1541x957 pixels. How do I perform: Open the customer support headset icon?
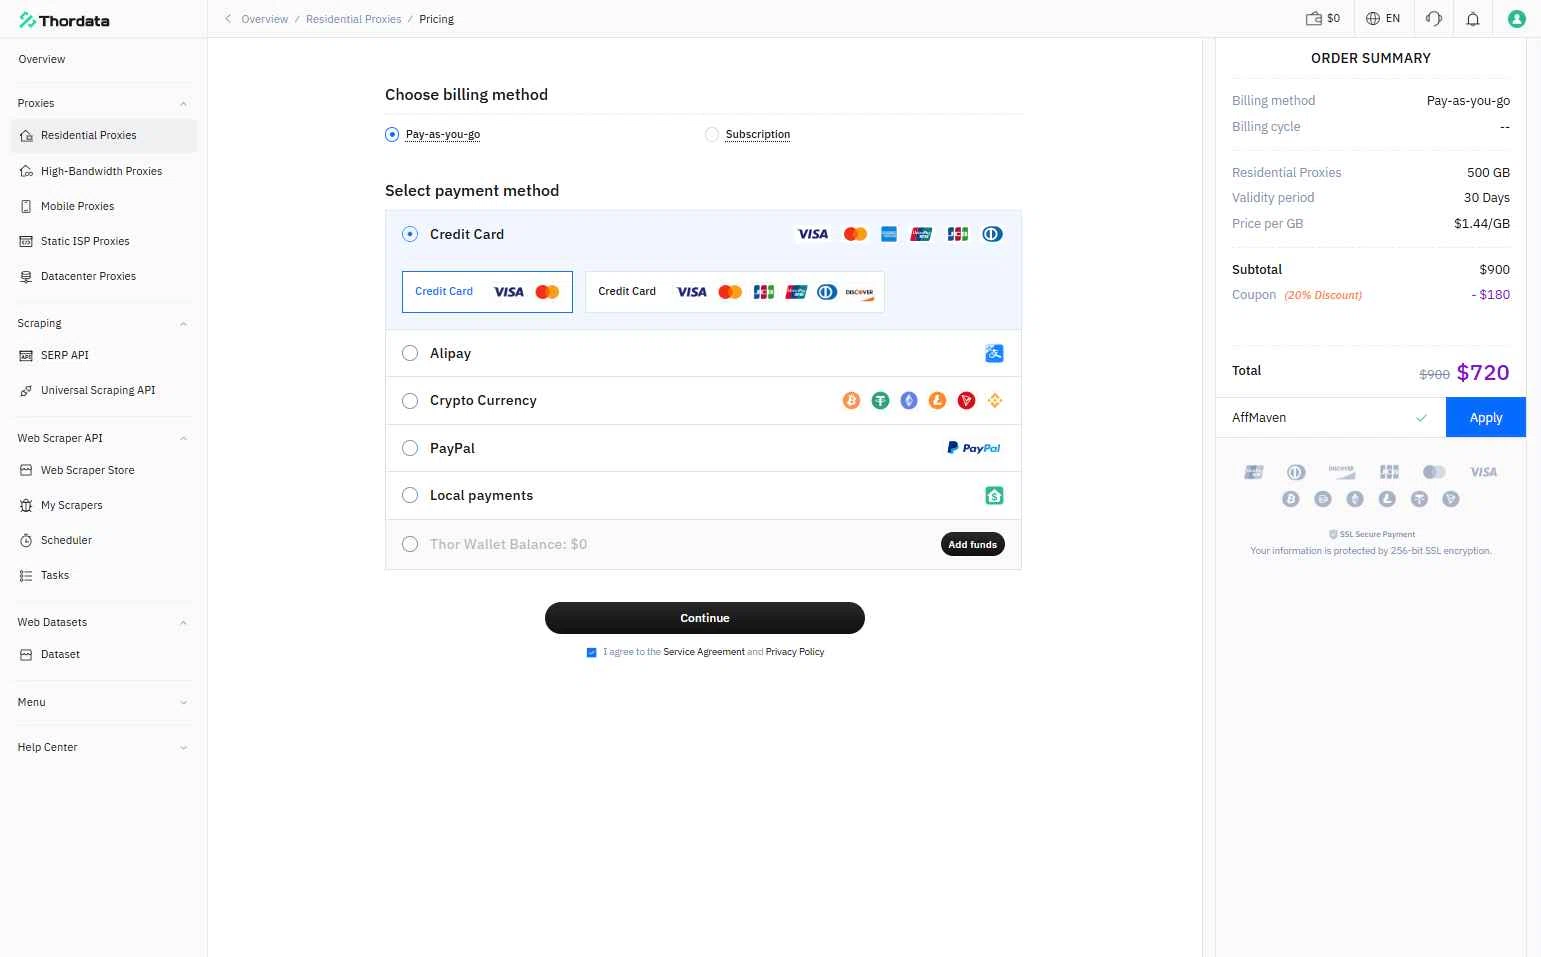point(1433,19)
